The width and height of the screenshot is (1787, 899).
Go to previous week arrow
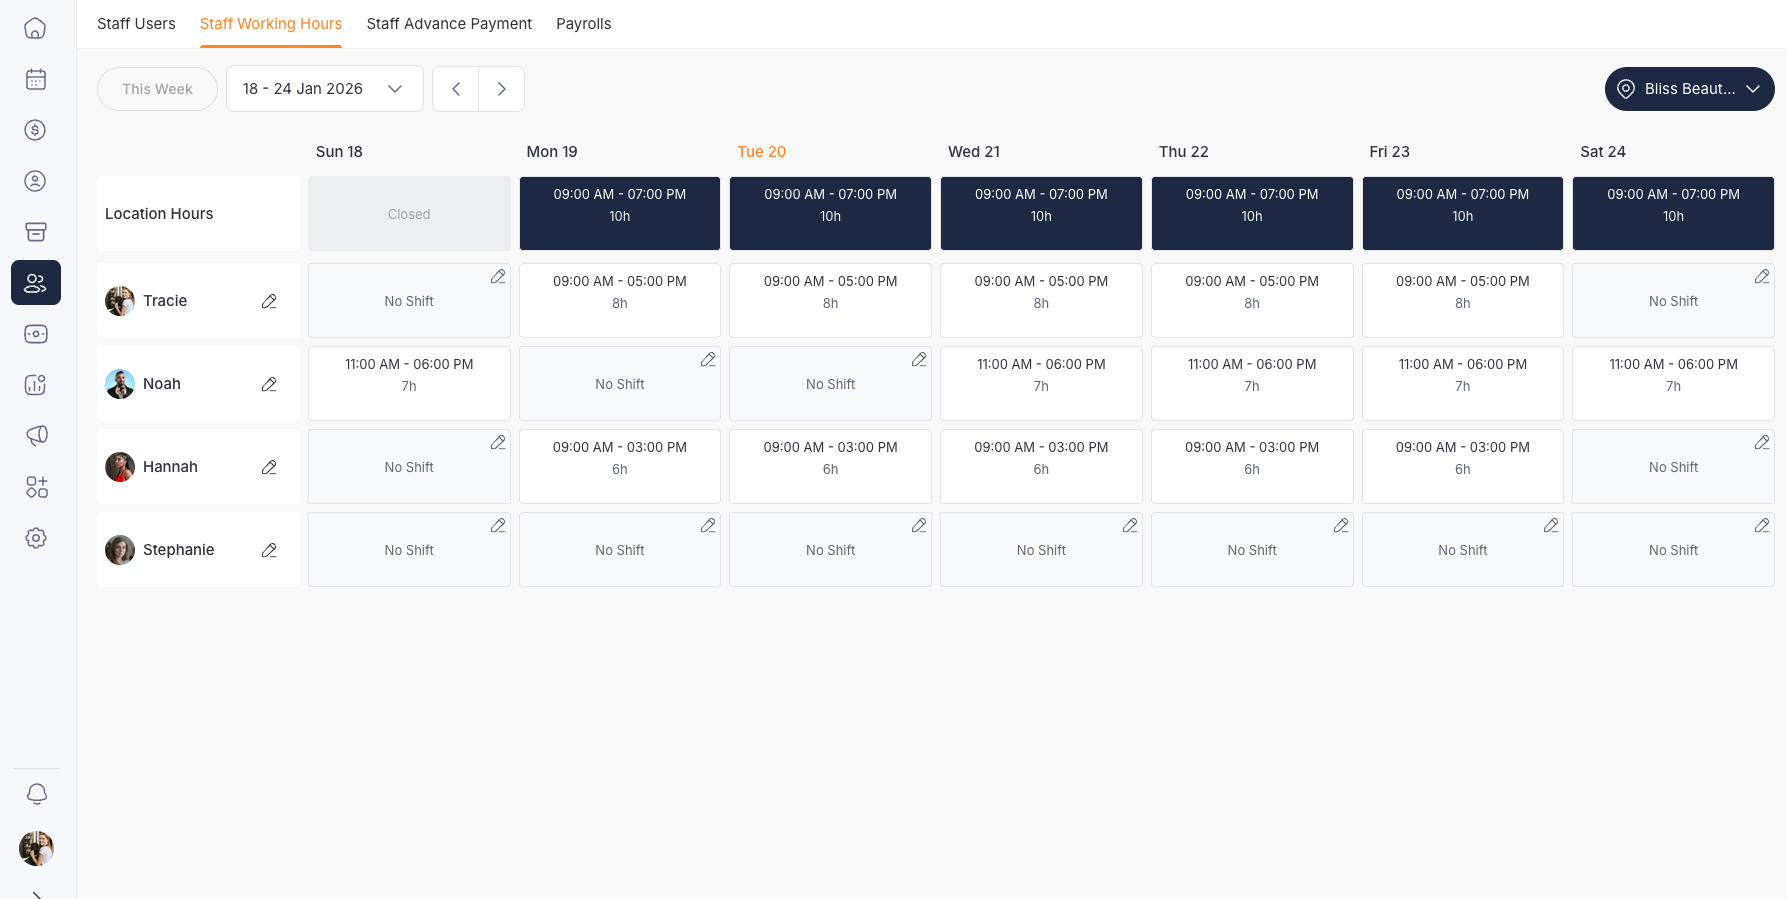coord(456,89)
